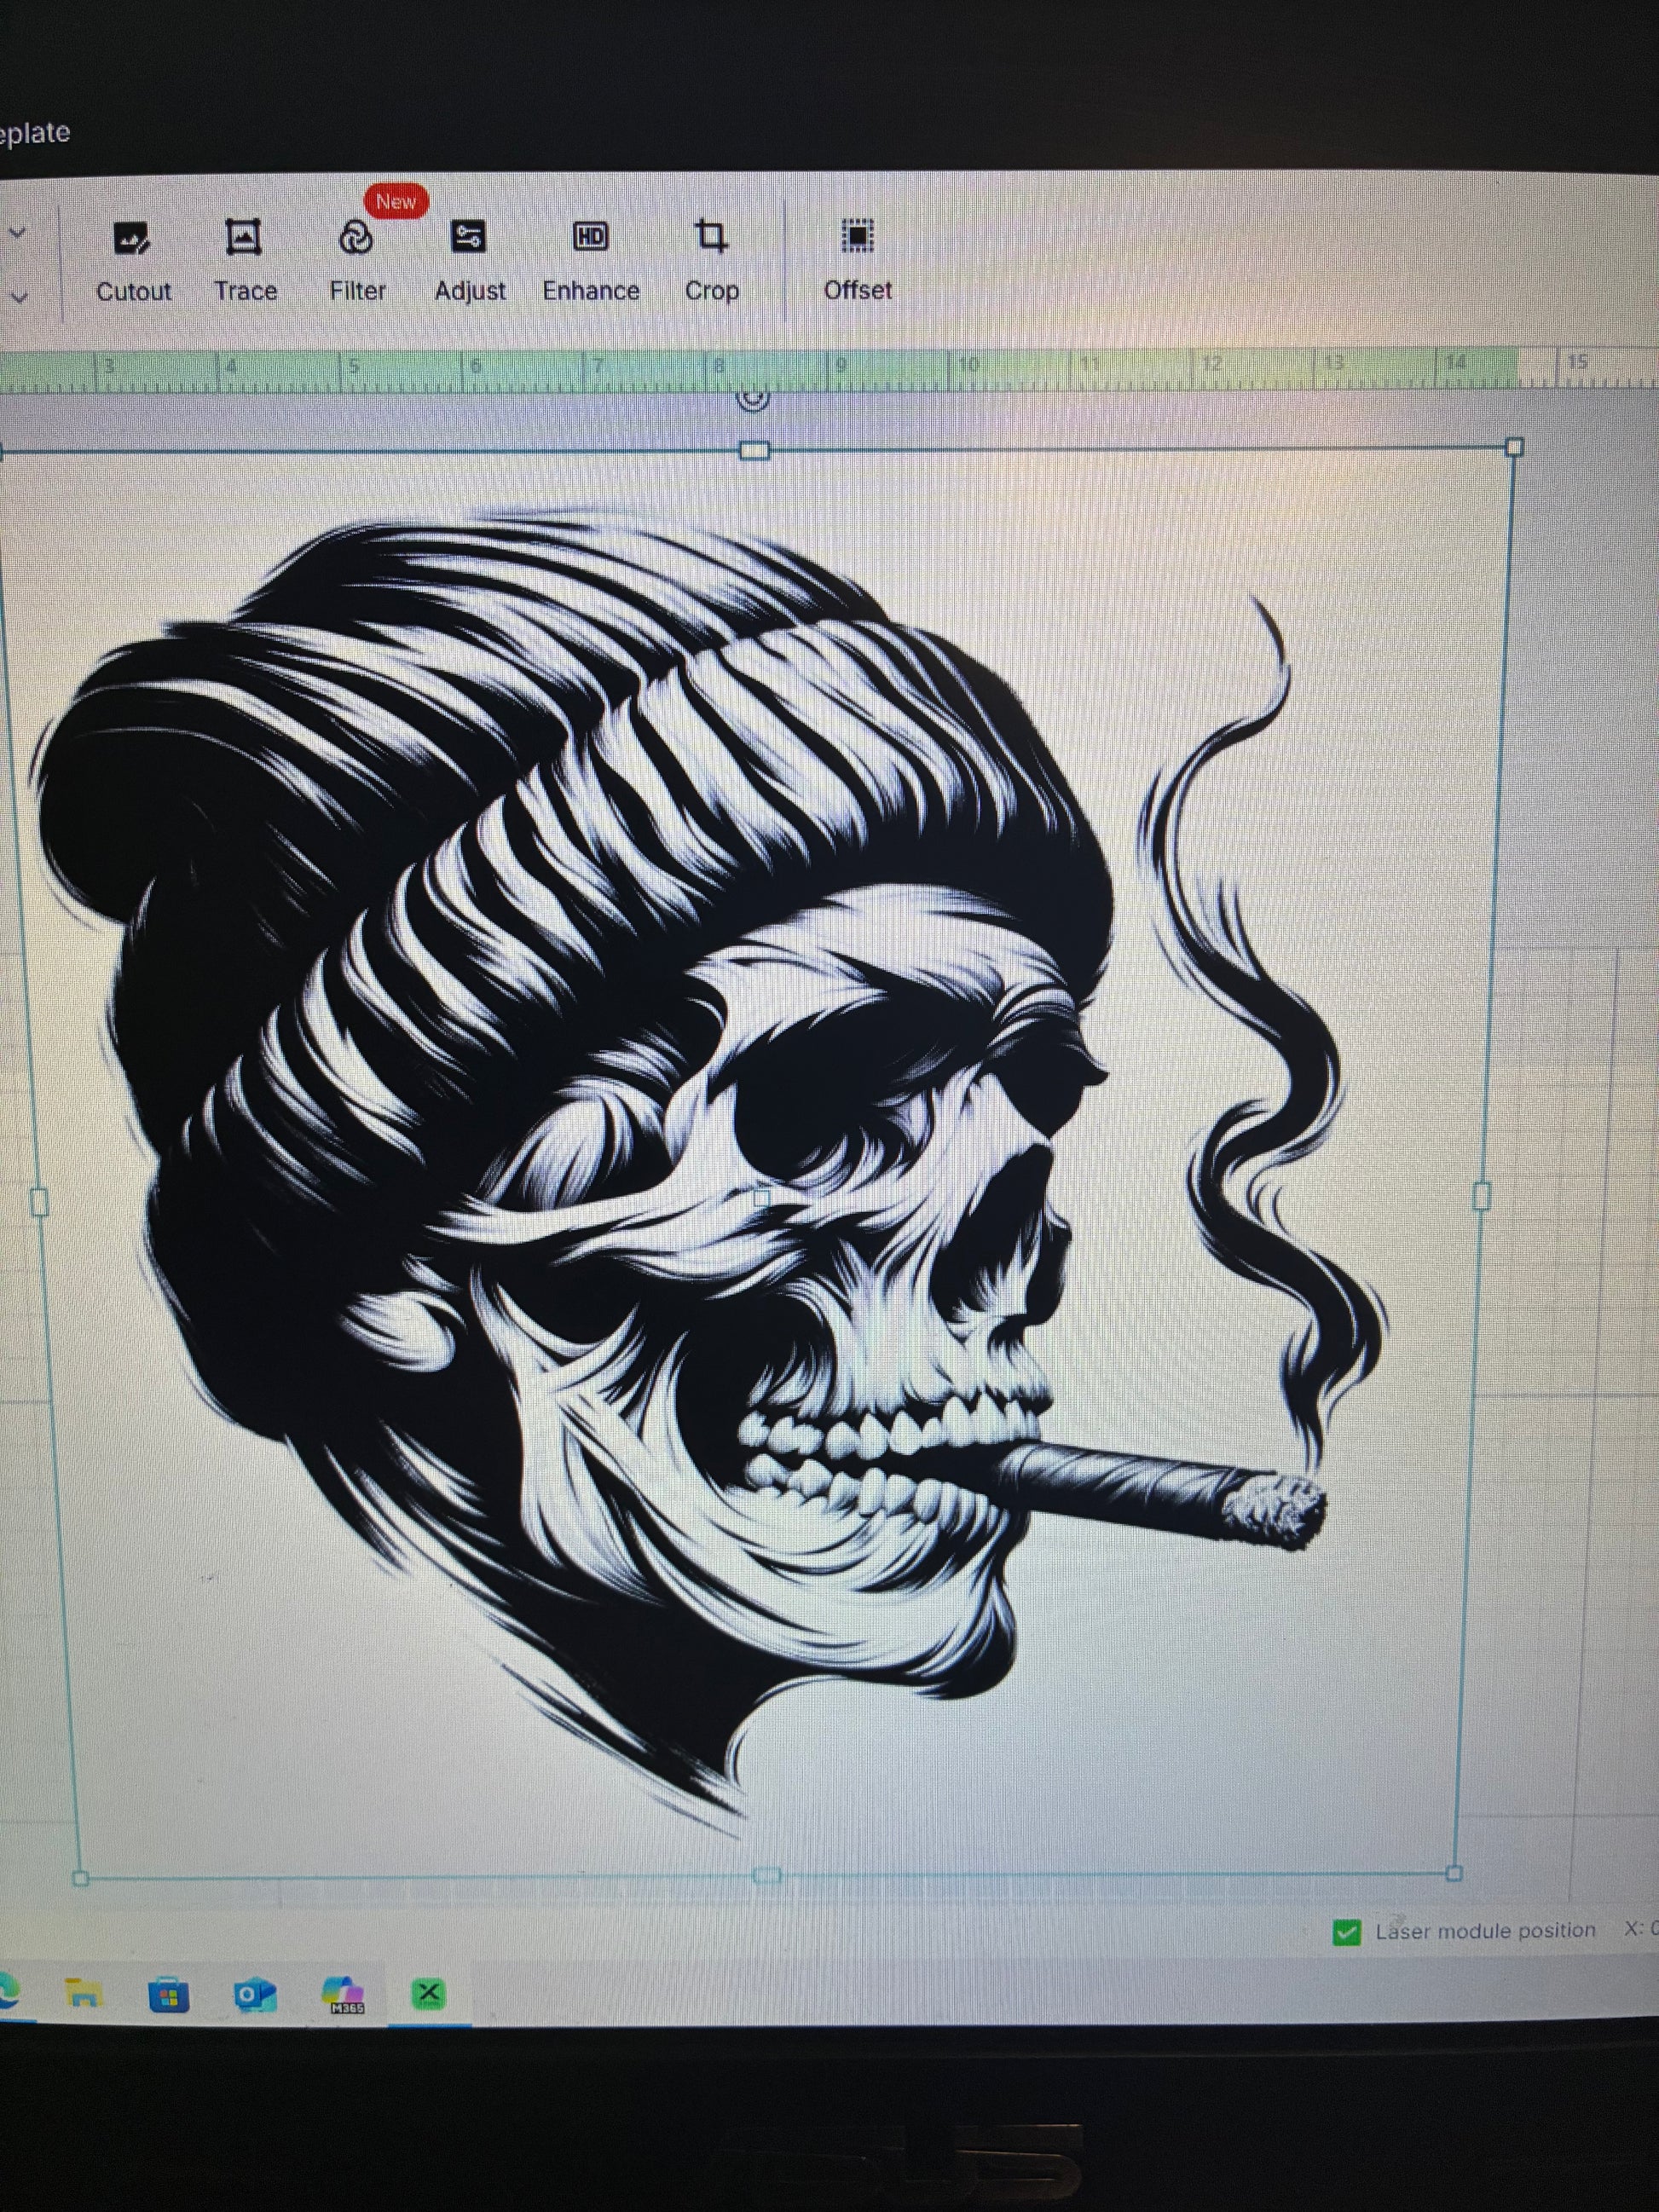Select the skull image on canvas
The height and width of the screenshot is (2212, 1659).
pyautogui.click(x=700, y=1150)
